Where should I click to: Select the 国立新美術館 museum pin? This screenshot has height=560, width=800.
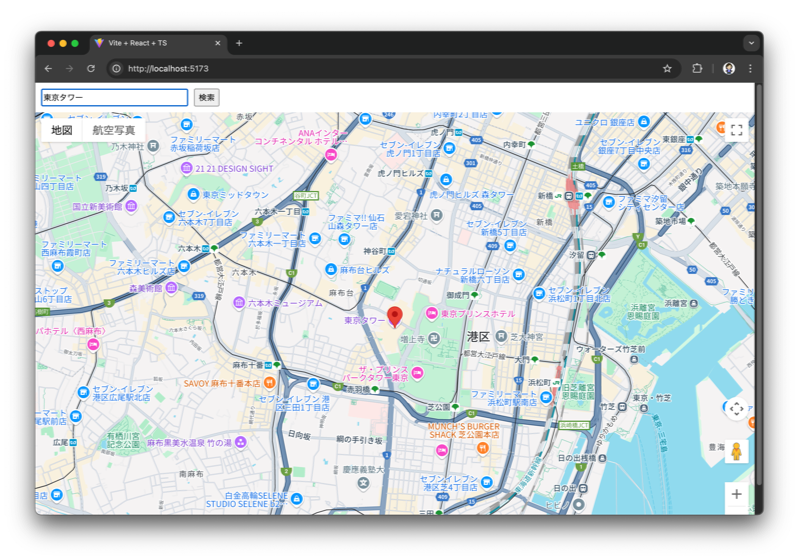pyautogui.click(x=131, y=206)
